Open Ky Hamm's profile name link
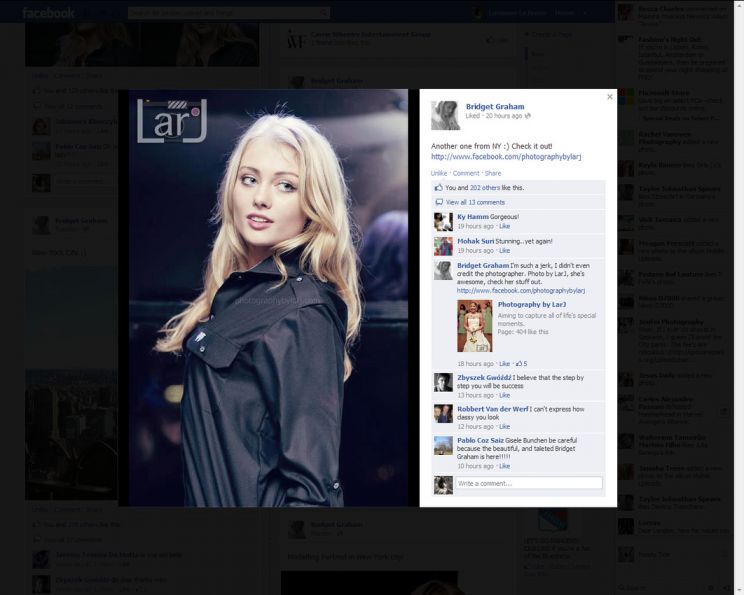 pos(473,217)
